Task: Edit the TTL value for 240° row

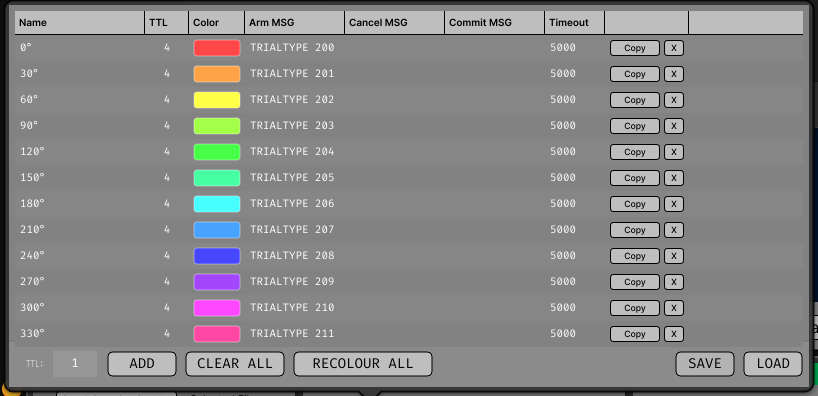Action: tap(166, 256)
